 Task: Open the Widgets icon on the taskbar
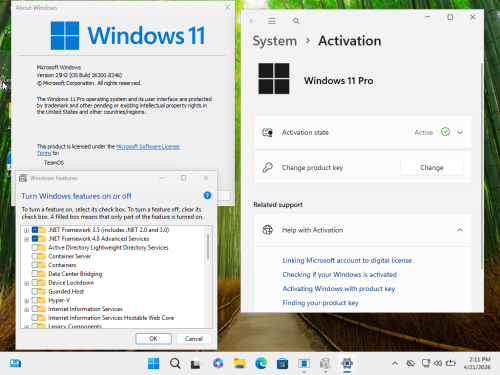click(15, 363)
